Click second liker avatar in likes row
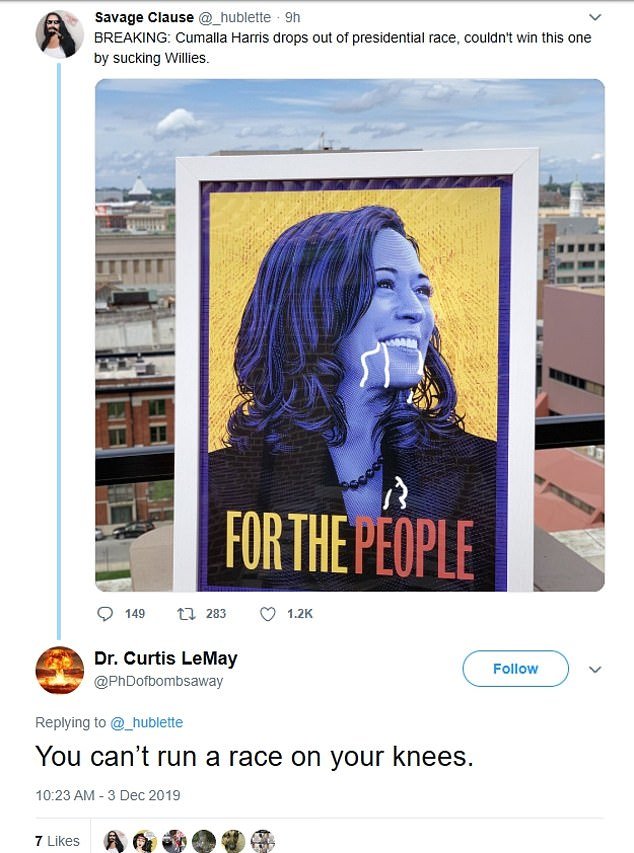The image size is (634, 853). (x=144, y=841)
